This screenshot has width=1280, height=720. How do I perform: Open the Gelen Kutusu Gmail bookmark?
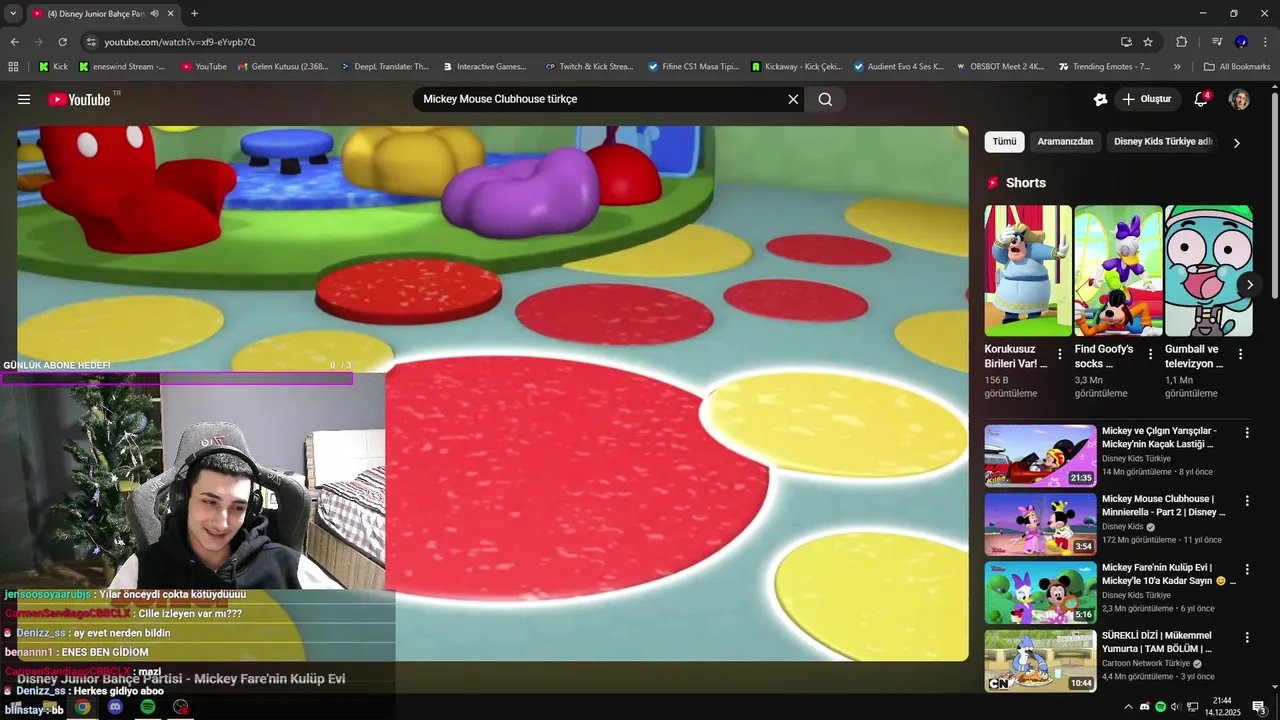point(283,67)
